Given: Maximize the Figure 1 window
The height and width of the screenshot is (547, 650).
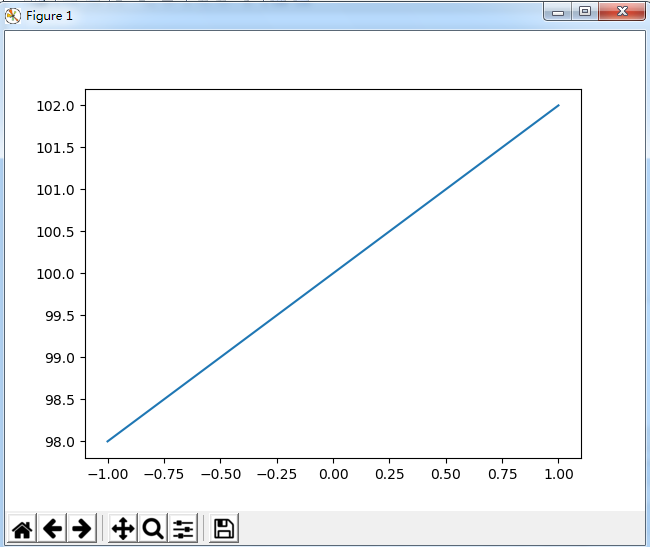Looking at the screenshot, I should [x=585, y=11].
